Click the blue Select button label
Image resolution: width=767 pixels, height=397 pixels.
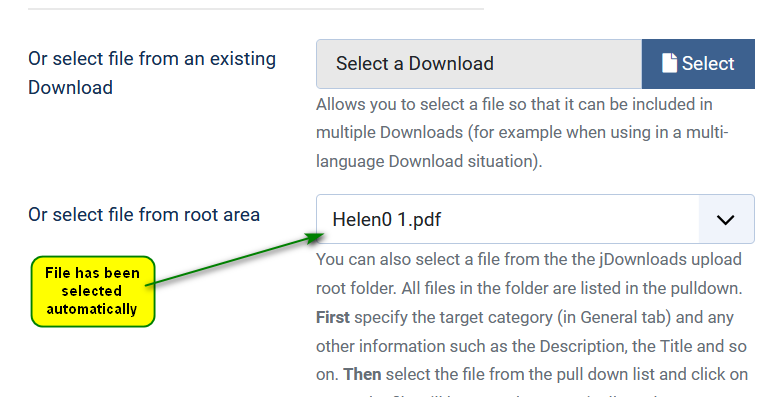coord(708,64)
